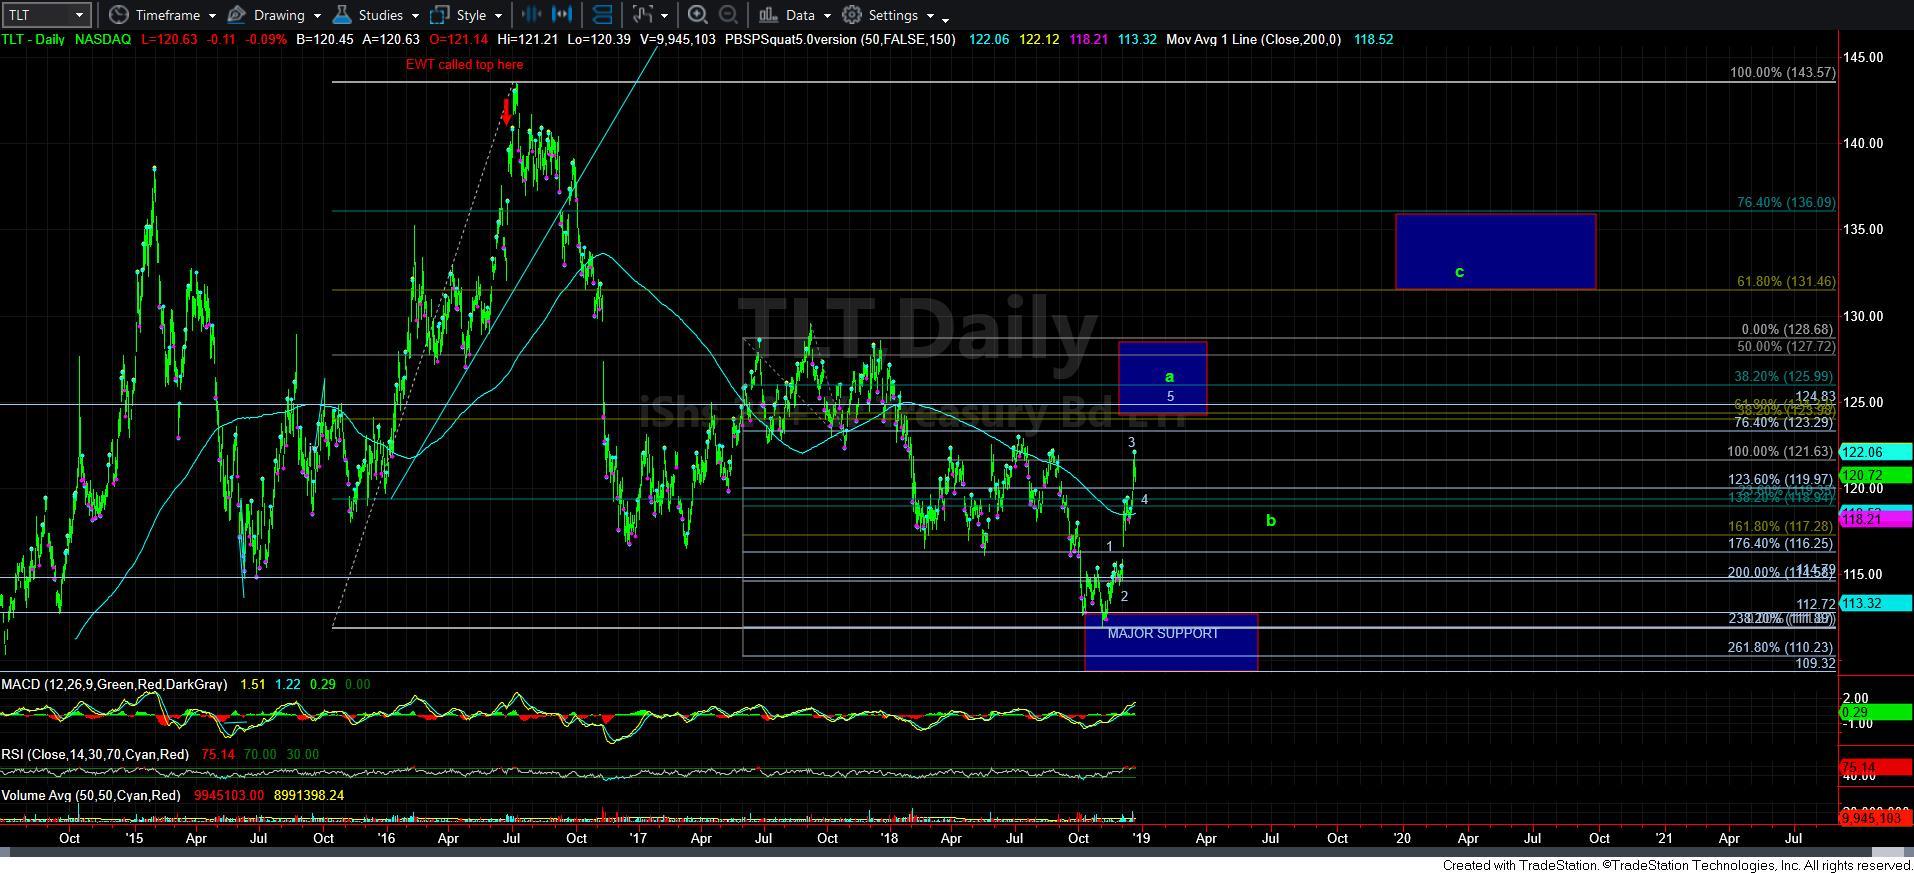Zoom in with the magnifier plus icon
The width and height of the screenshot is (1914, 873).
pos(698,15)
